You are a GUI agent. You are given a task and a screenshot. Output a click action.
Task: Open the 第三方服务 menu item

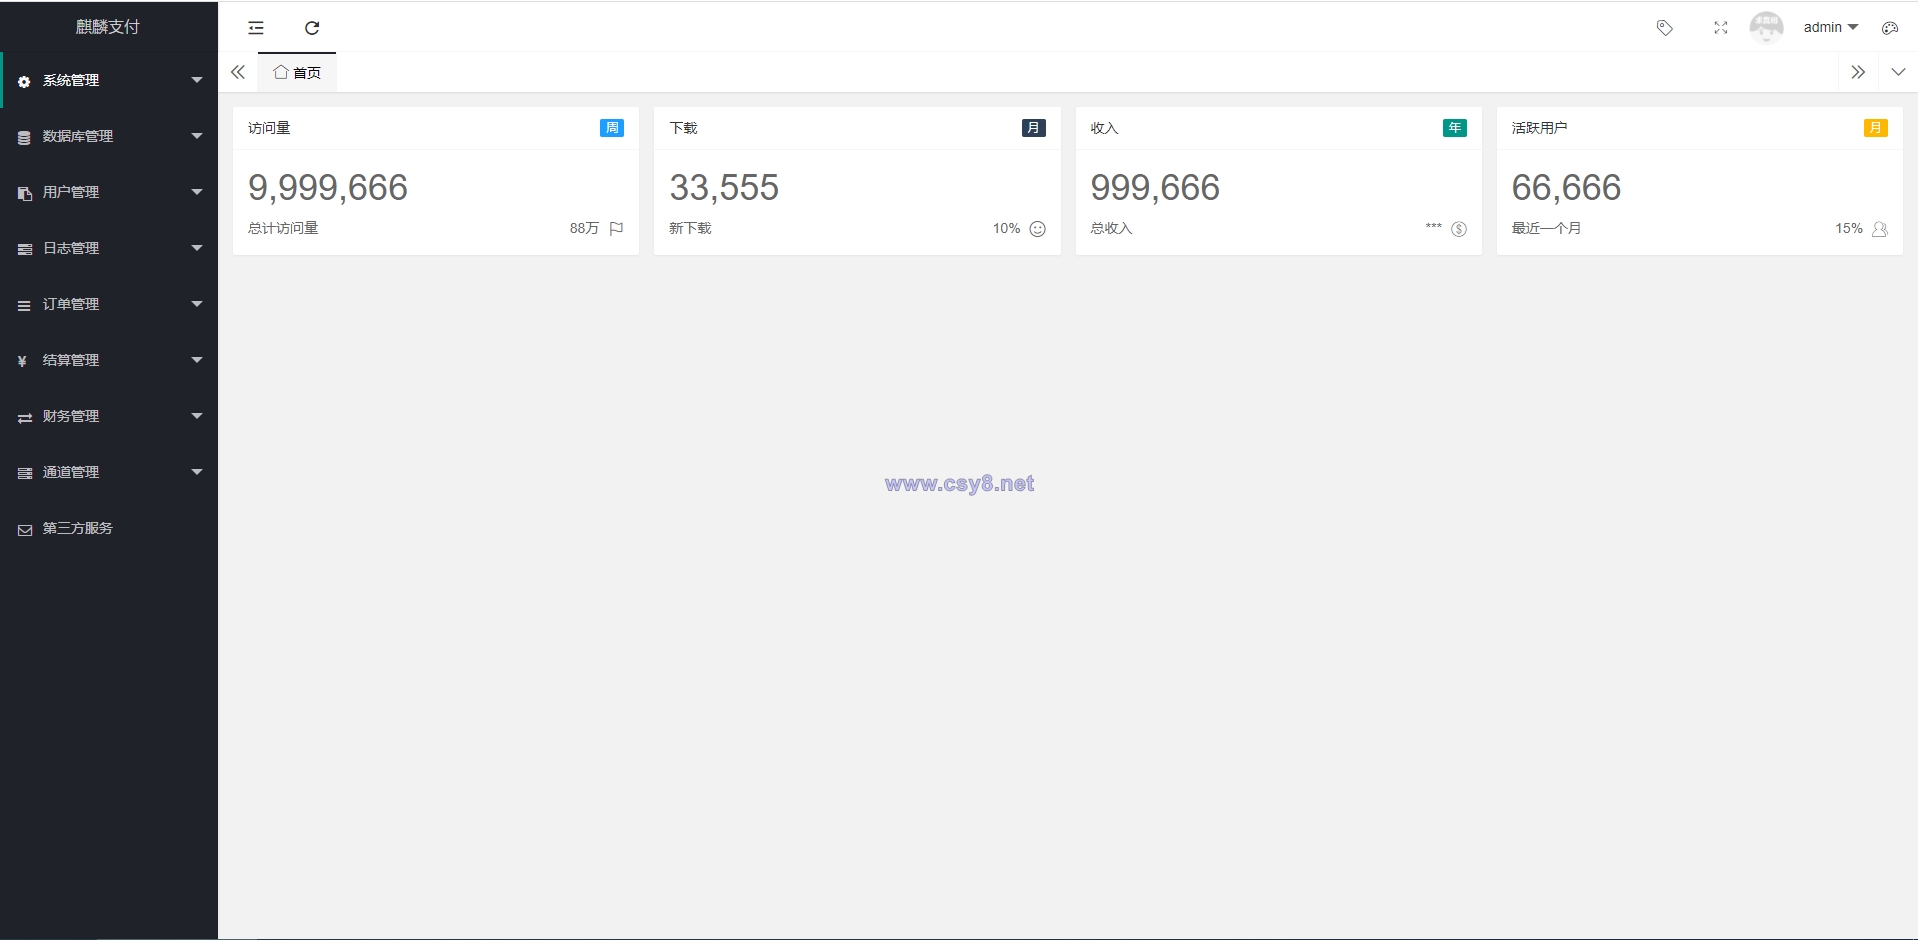(x=109, y=528)
